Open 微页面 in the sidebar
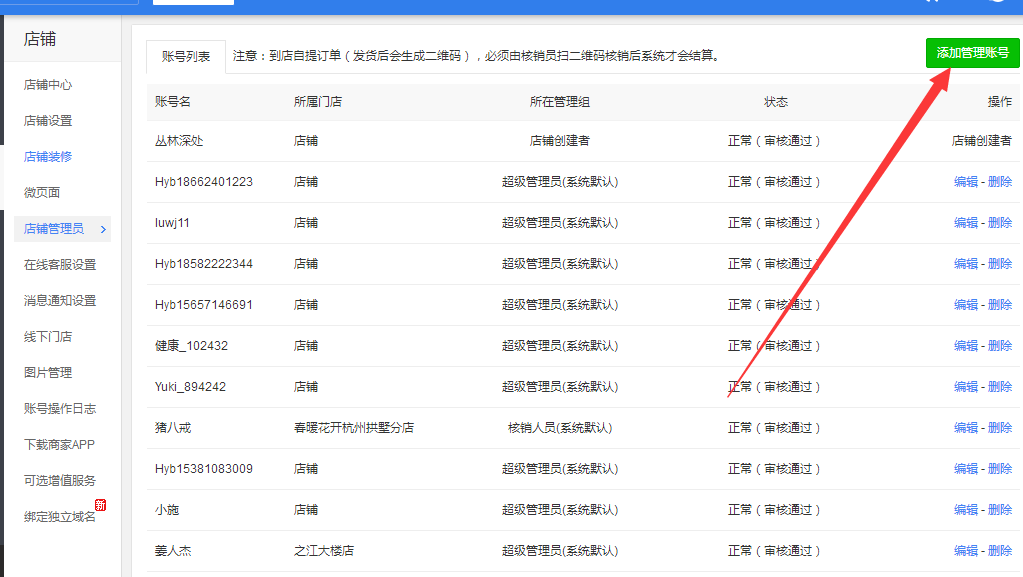The image size is (1023, 577). pos(42,193)
